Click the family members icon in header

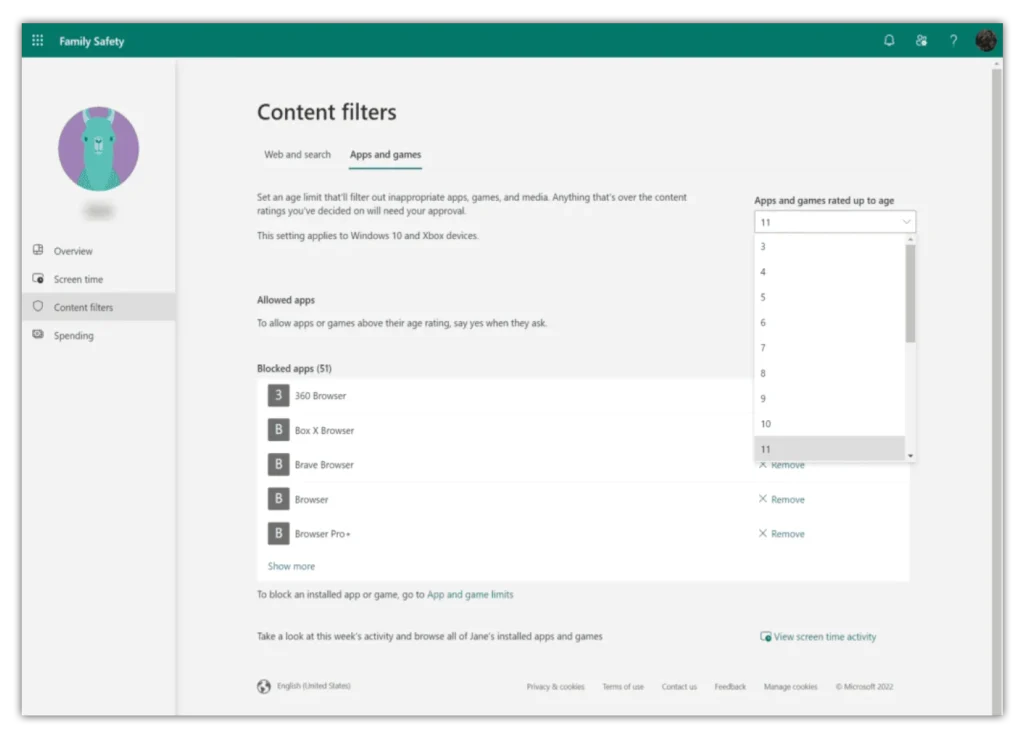pos(921,40)
